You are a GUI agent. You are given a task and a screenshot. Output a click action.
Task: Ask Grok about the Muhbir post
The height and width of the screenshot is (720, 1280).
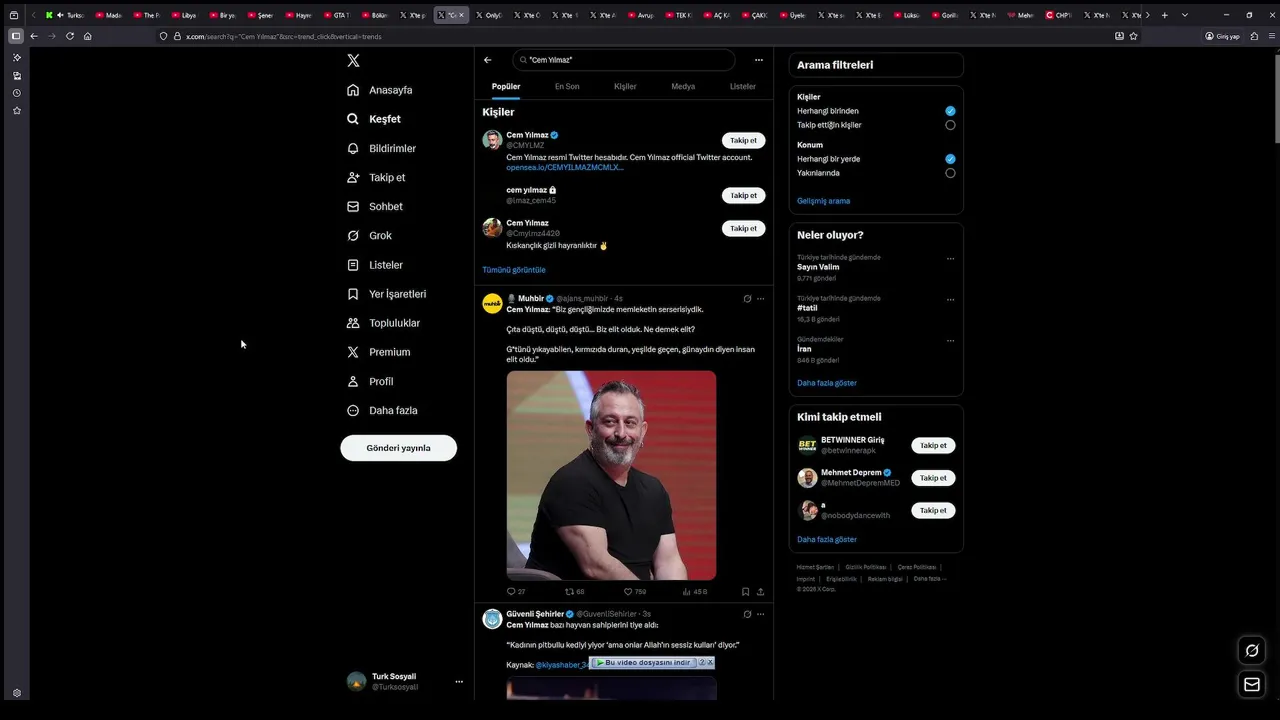coord(747,298)
